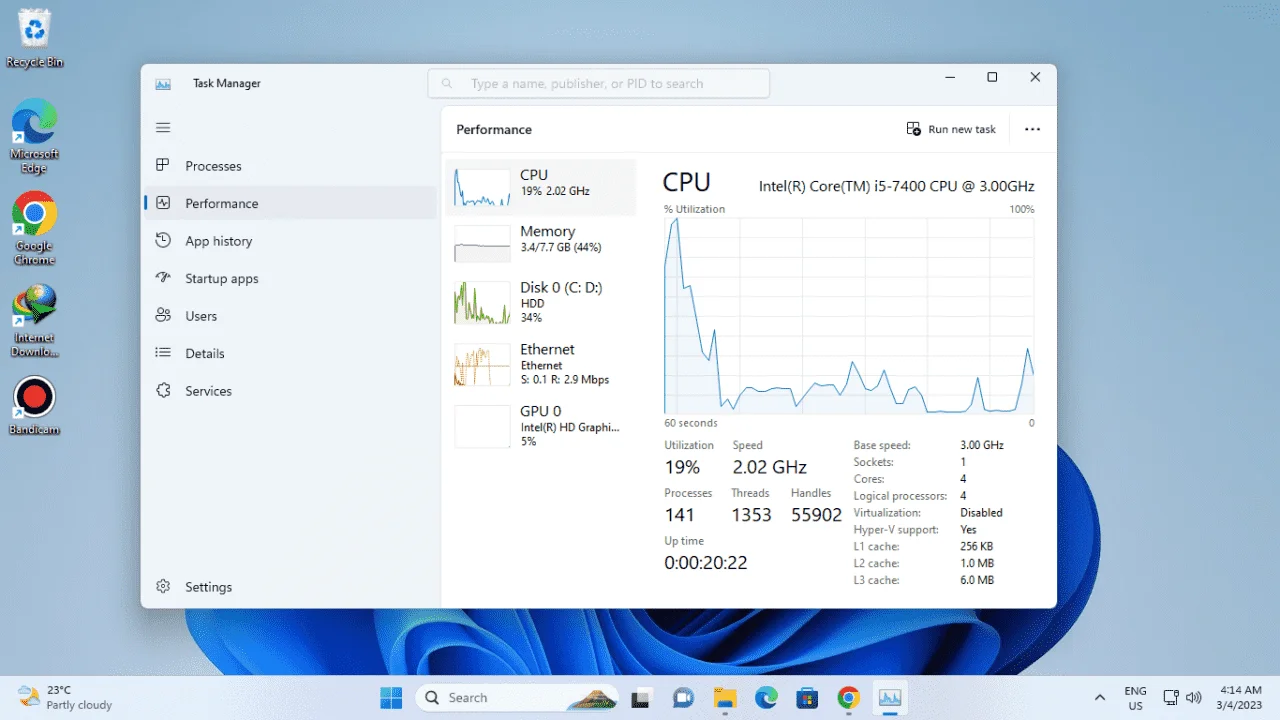Screen dimensions: 1280x720
Task: Open the Chat app on taskbar
Action: pos(683,697)
